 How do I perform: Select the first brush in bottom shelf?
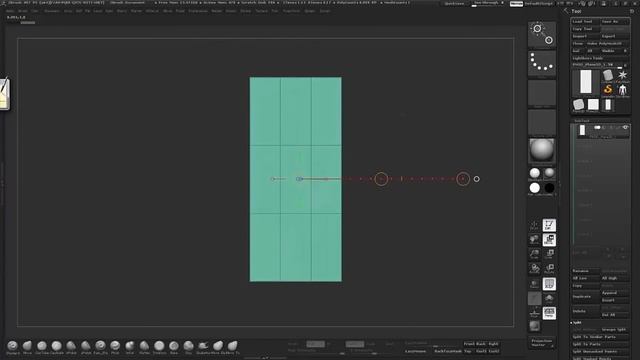13,347
